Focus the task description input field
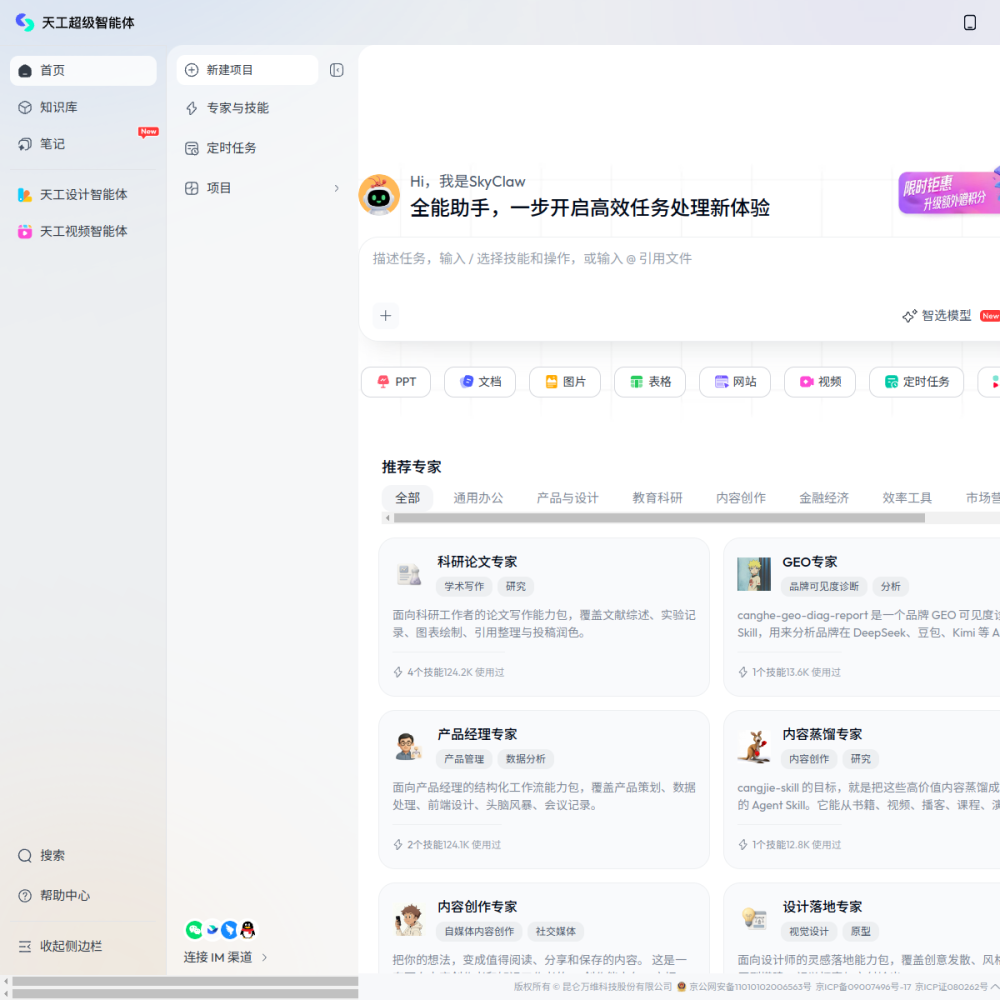Image resolution: width=1000 pixels, height=1000 pixels. coord(679,259)
